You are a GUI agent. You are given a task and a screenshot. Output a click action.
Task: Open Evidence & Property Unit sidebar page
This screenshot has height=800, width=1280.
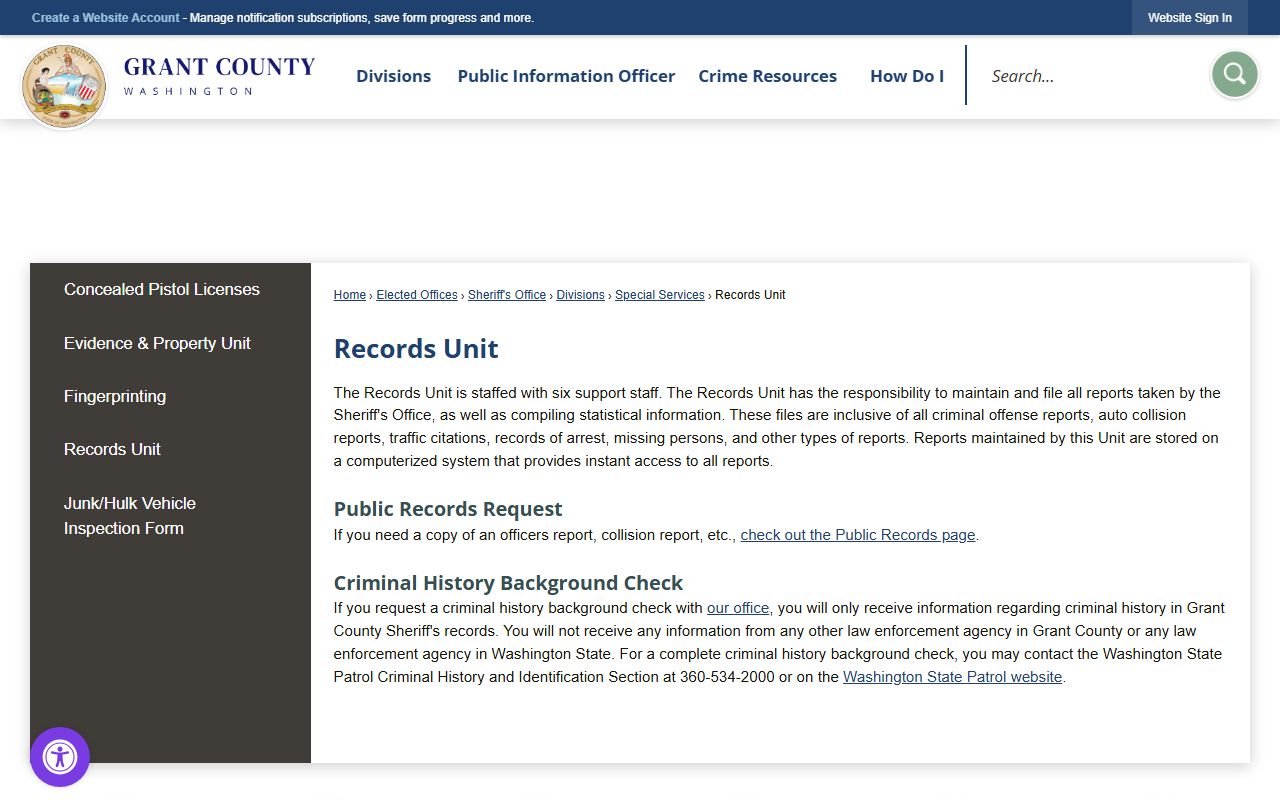pyautogui.click(x=157, y=343)
